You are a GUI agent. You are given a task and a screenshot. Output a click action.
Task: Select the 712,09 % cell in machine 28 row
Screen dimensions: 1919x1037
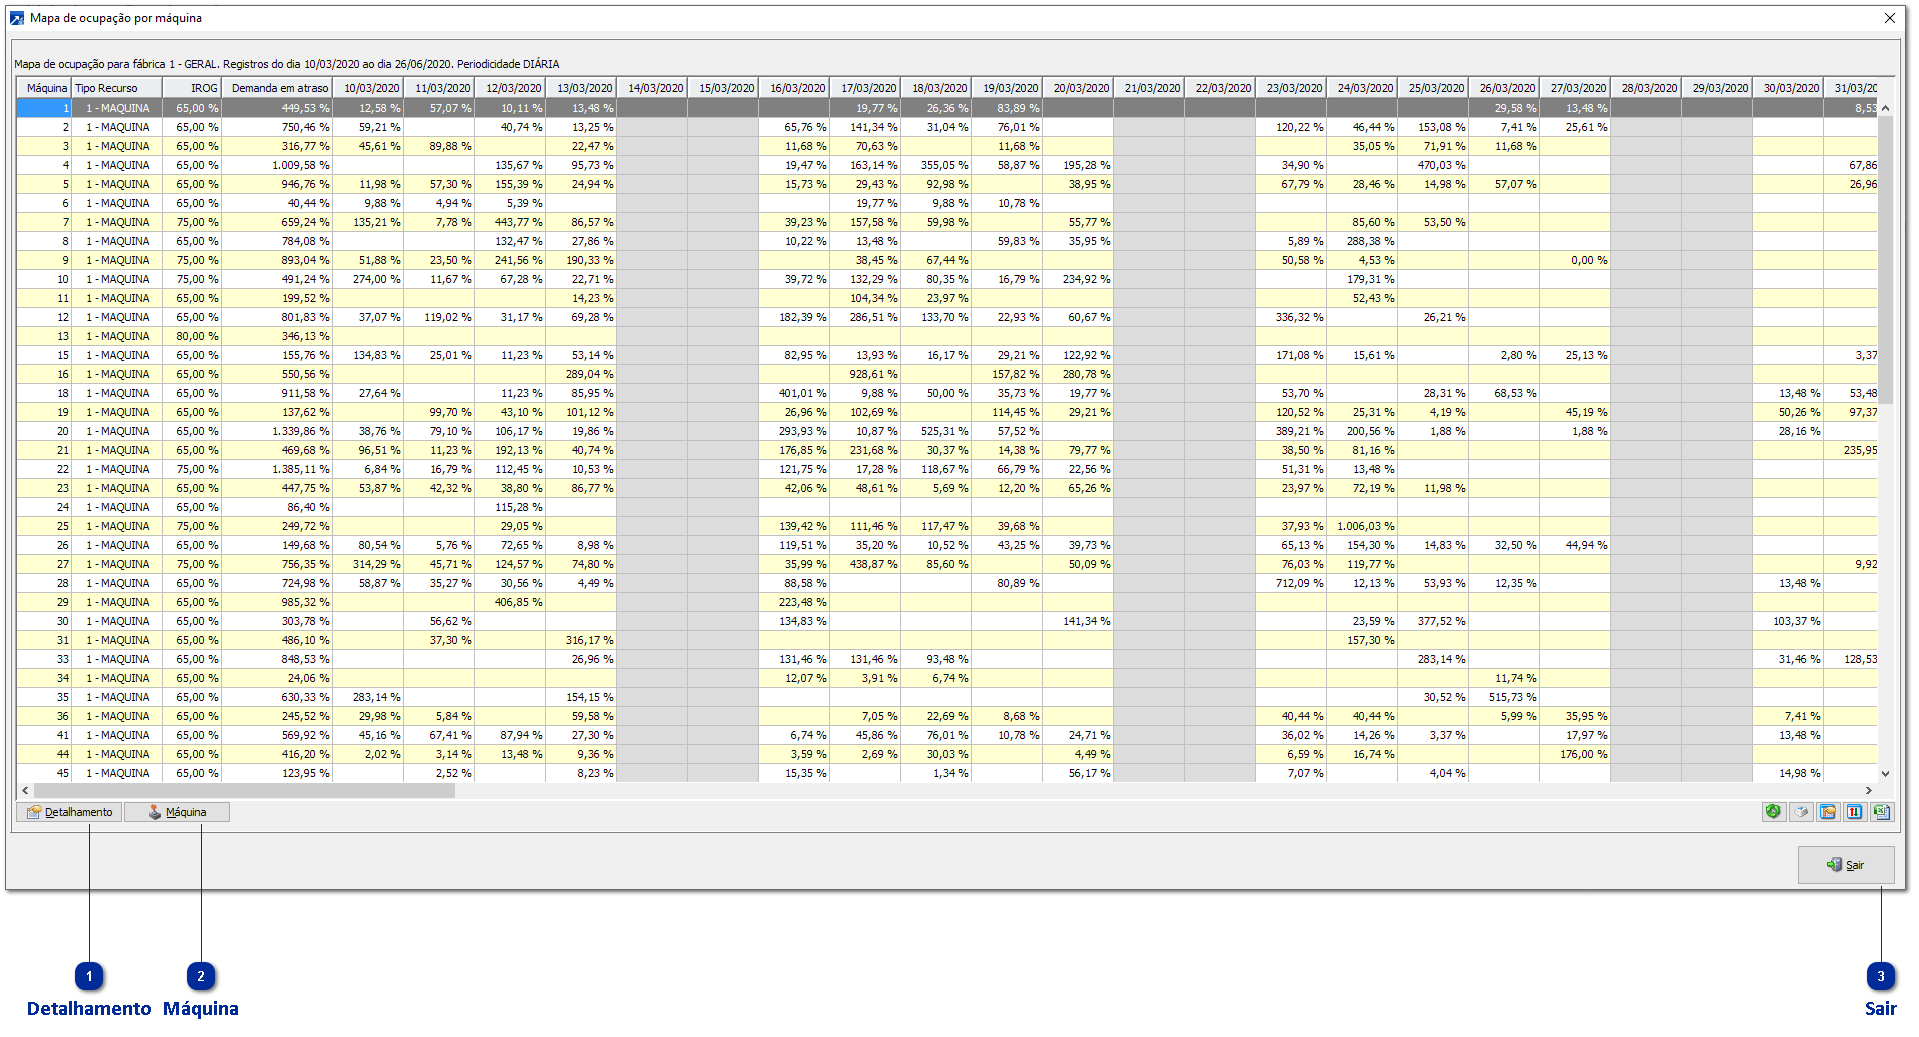(x=1291, y=583)
